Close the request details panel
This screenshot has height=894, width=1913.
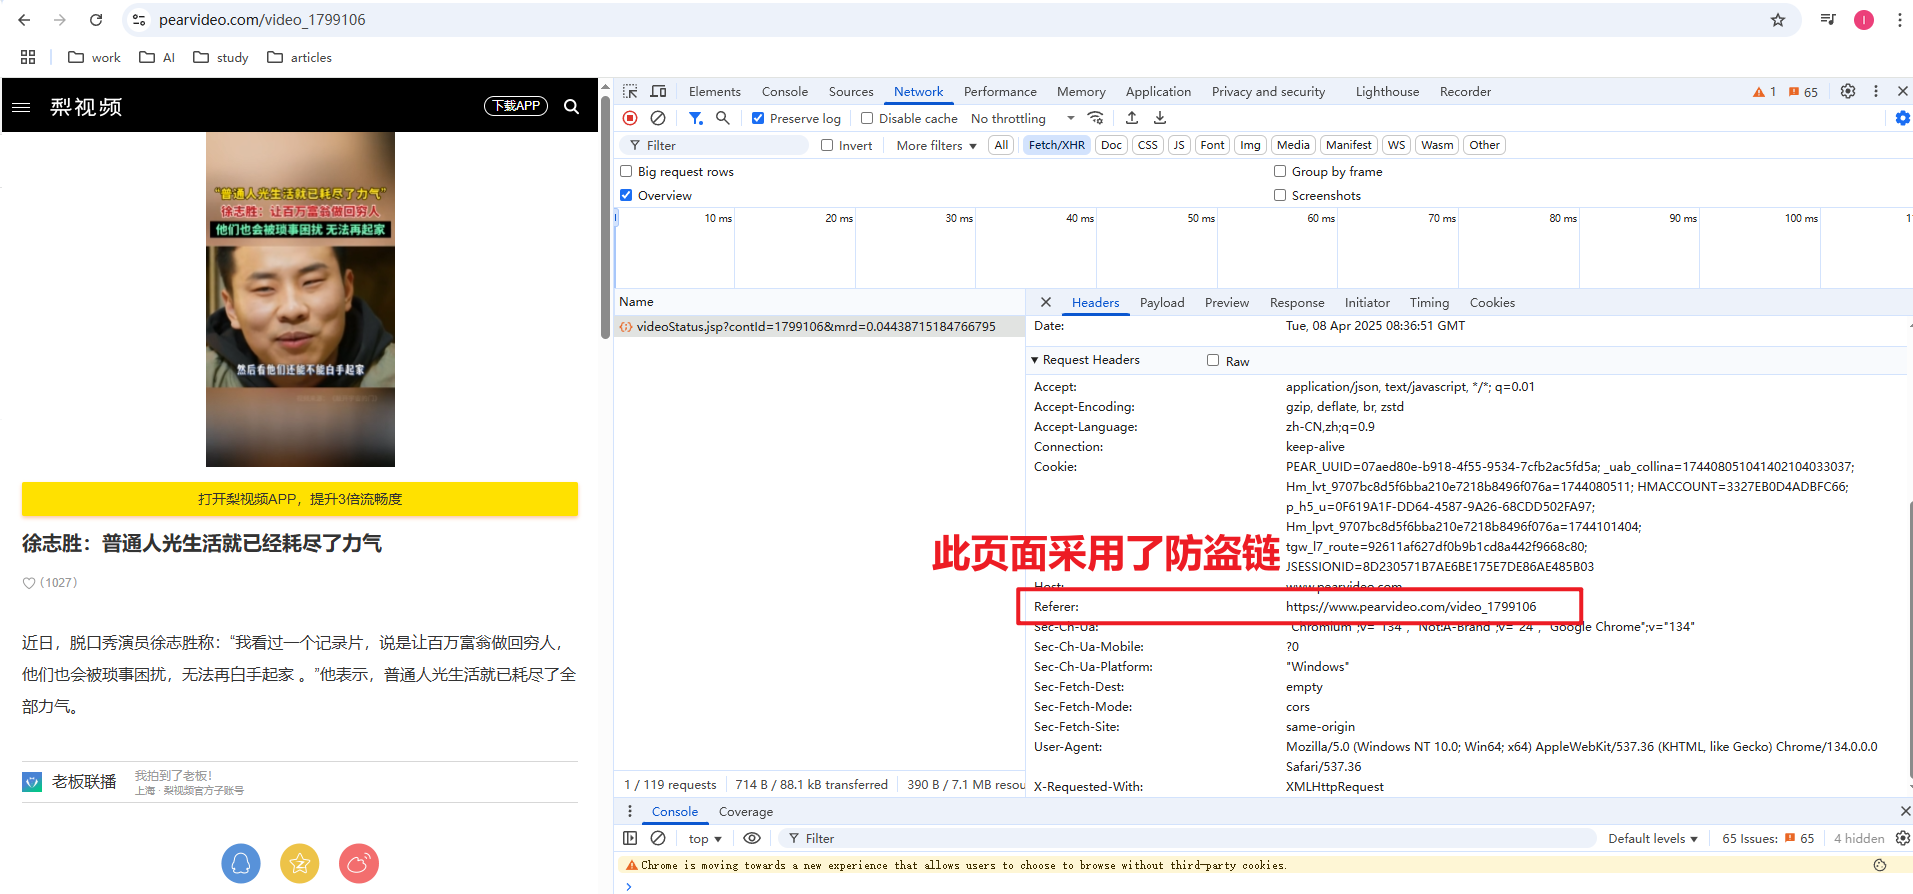[x=1045, y=302]
